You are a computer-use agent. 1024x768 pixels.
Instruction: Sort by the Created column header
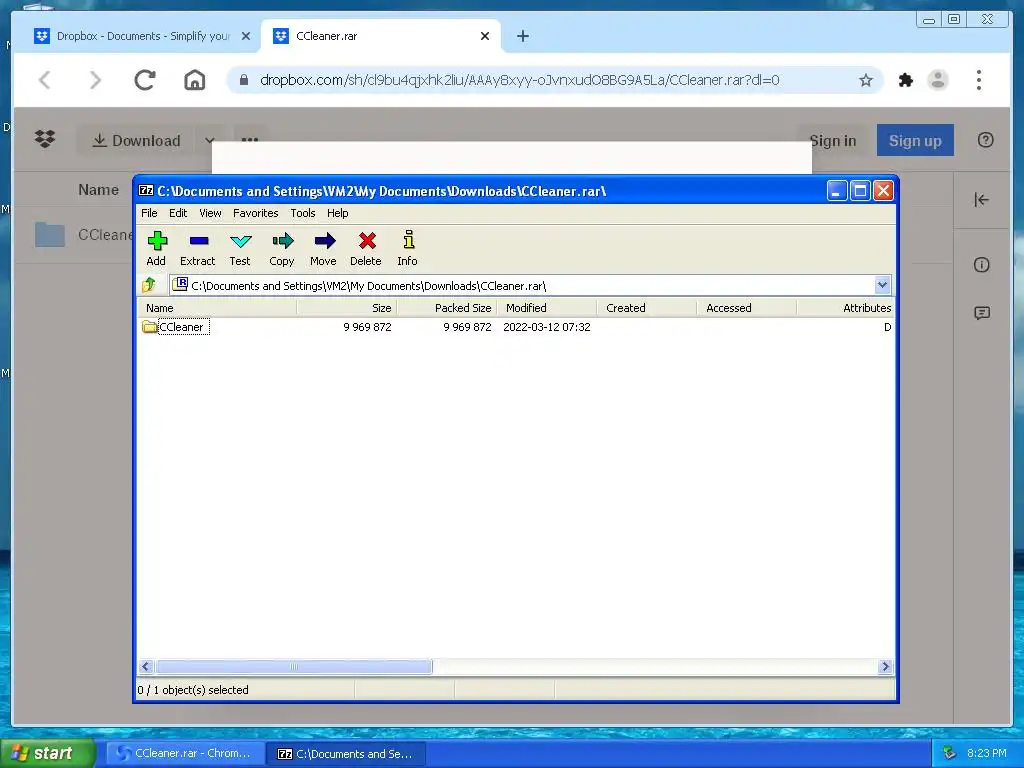click(647, 308)
